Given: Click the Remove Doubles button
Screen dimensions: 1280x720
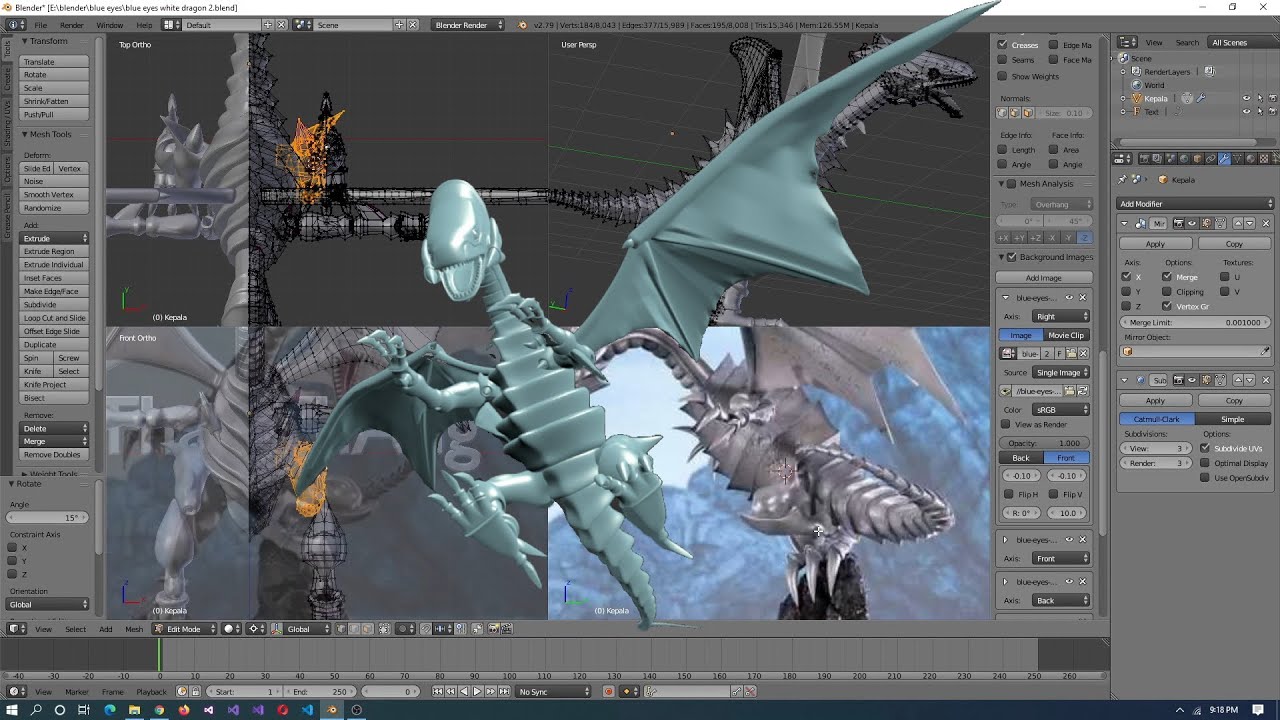Looking at the screenshot, I should pyautogui.click(x=54, y=455).
